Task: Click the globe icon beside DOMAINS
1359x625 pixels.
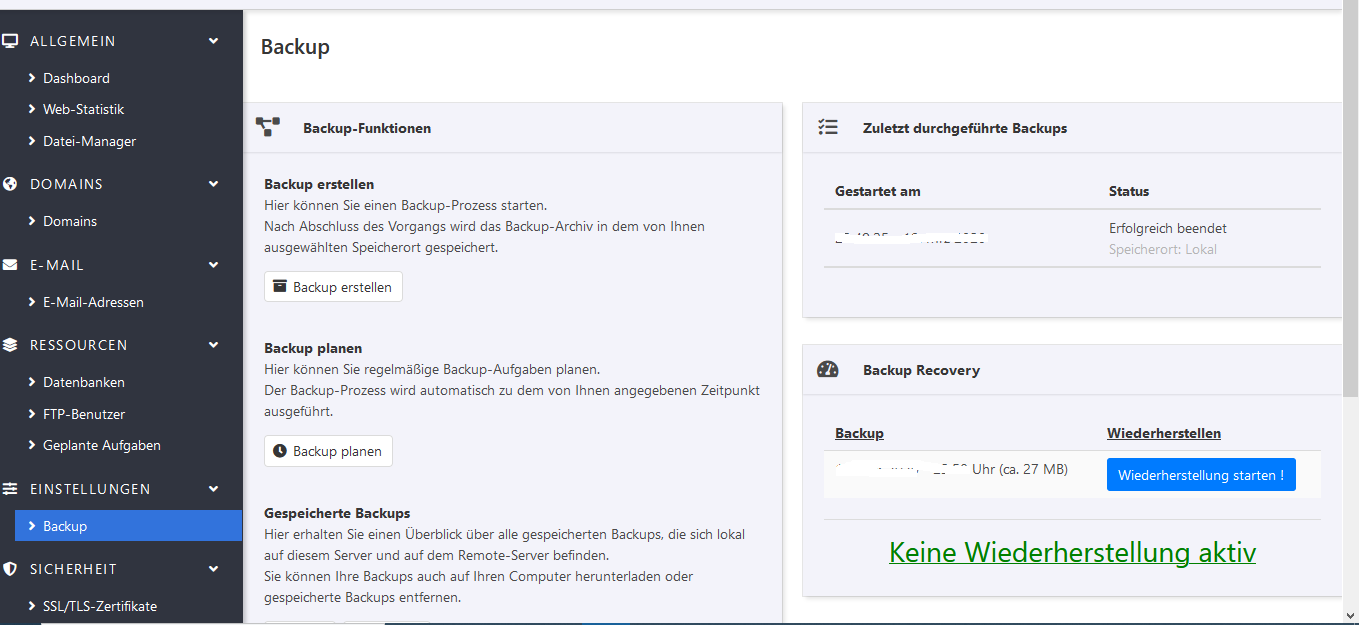Action: click(x=11, y=184)
